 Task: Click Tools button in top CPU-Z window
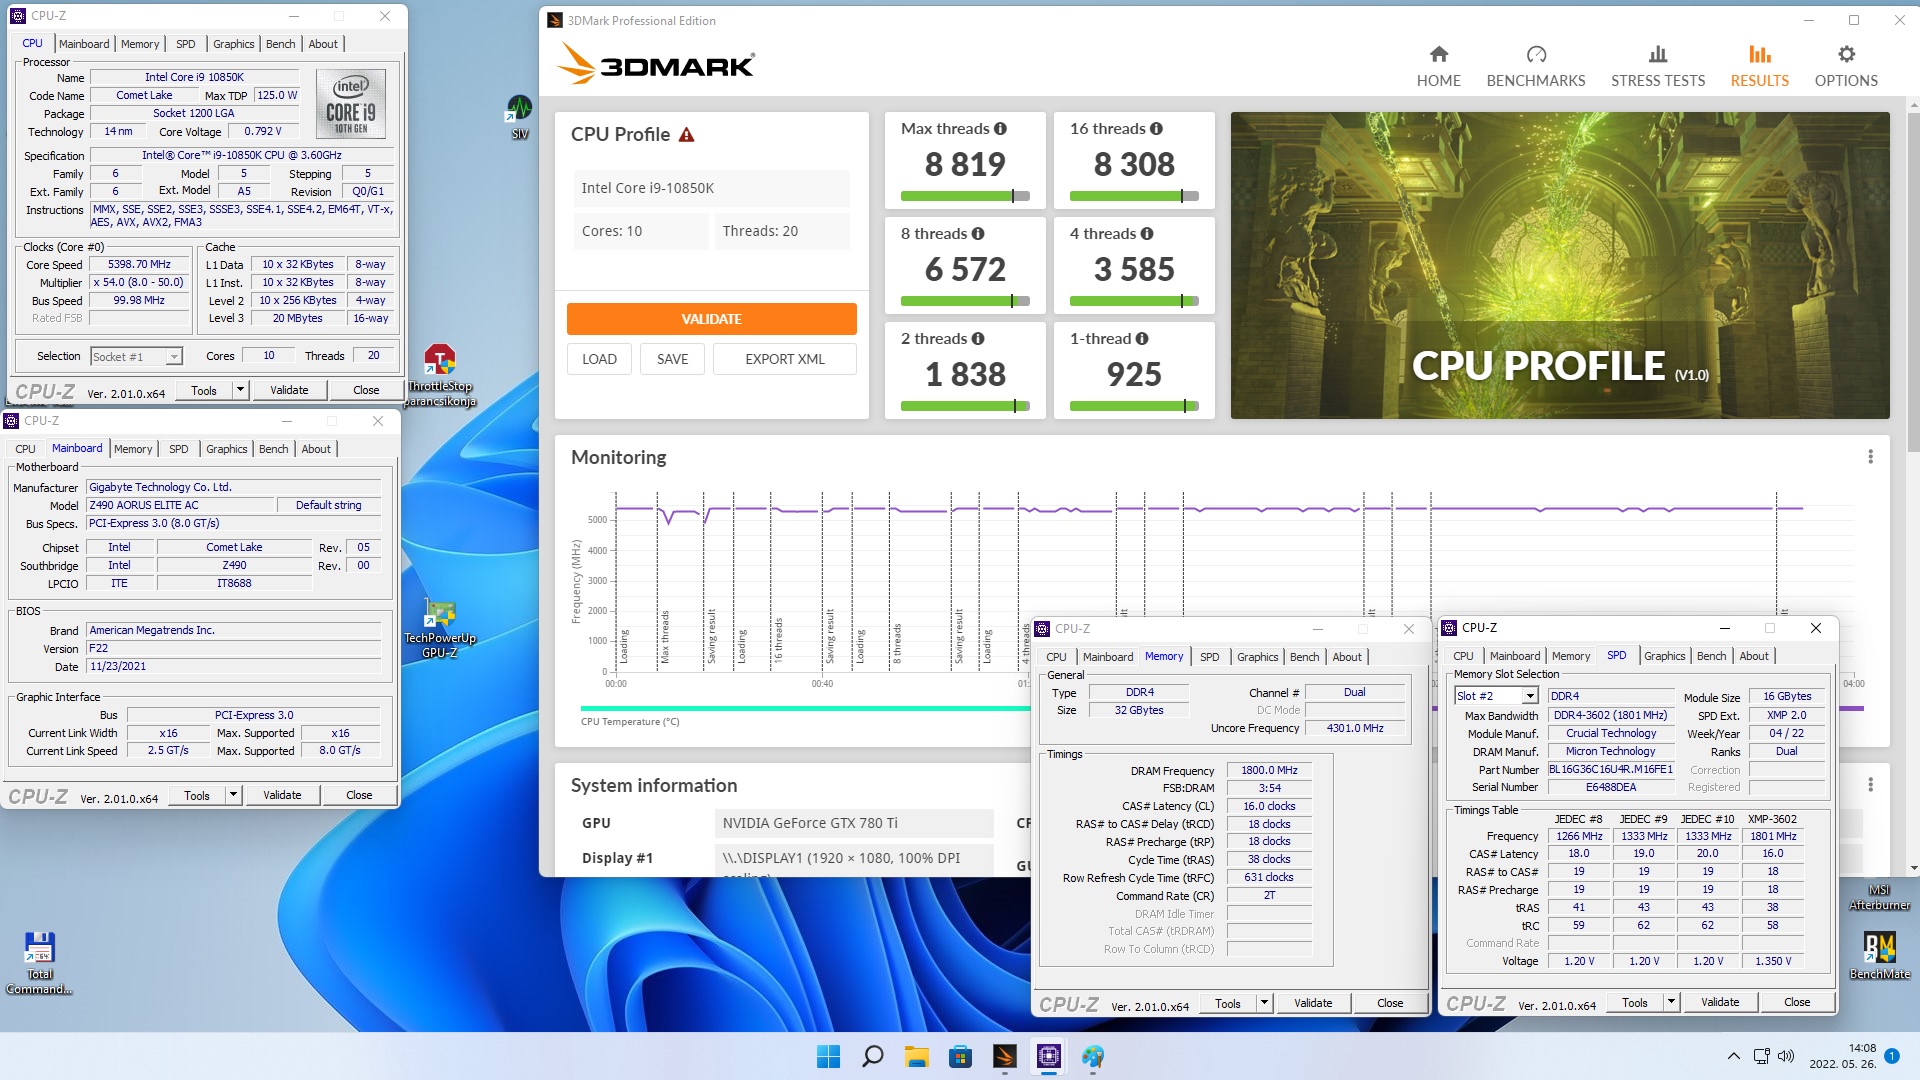click(x=204, y=390)
